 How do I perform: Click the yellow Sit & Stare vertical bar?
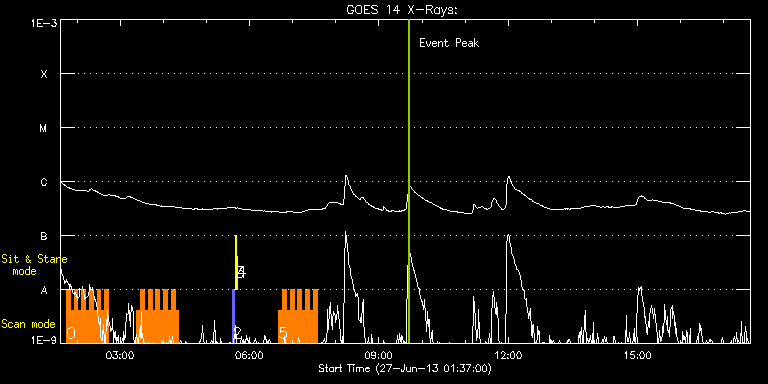tap(236, 263)
